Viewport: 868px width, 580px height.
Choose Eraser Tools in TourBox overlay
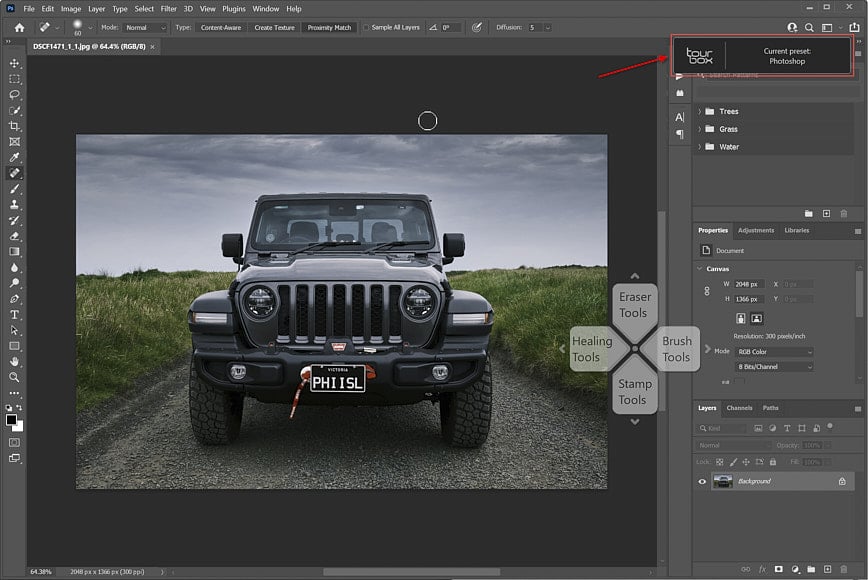pos(634,305)
